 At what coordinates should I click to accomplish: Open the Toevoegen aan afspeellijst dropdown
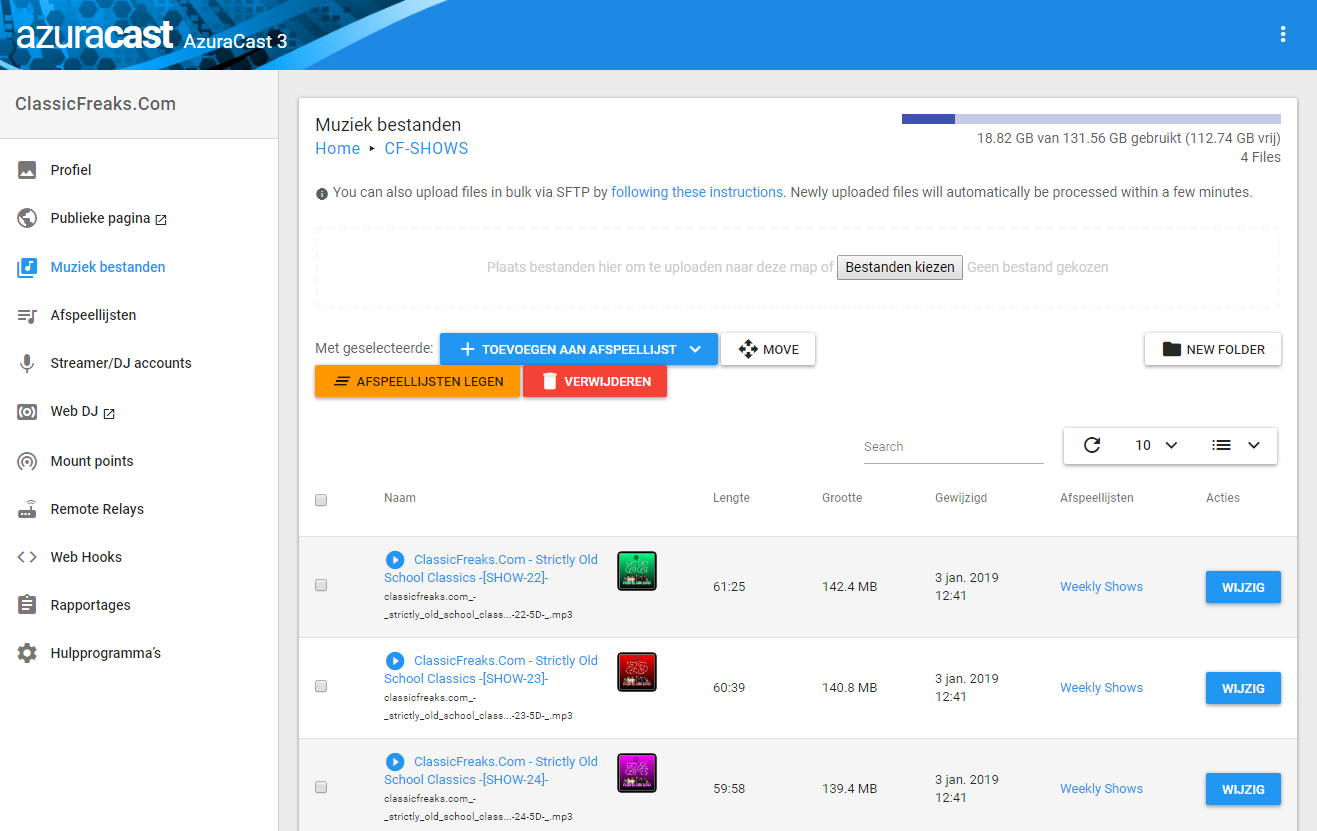[x=579, y=349]
